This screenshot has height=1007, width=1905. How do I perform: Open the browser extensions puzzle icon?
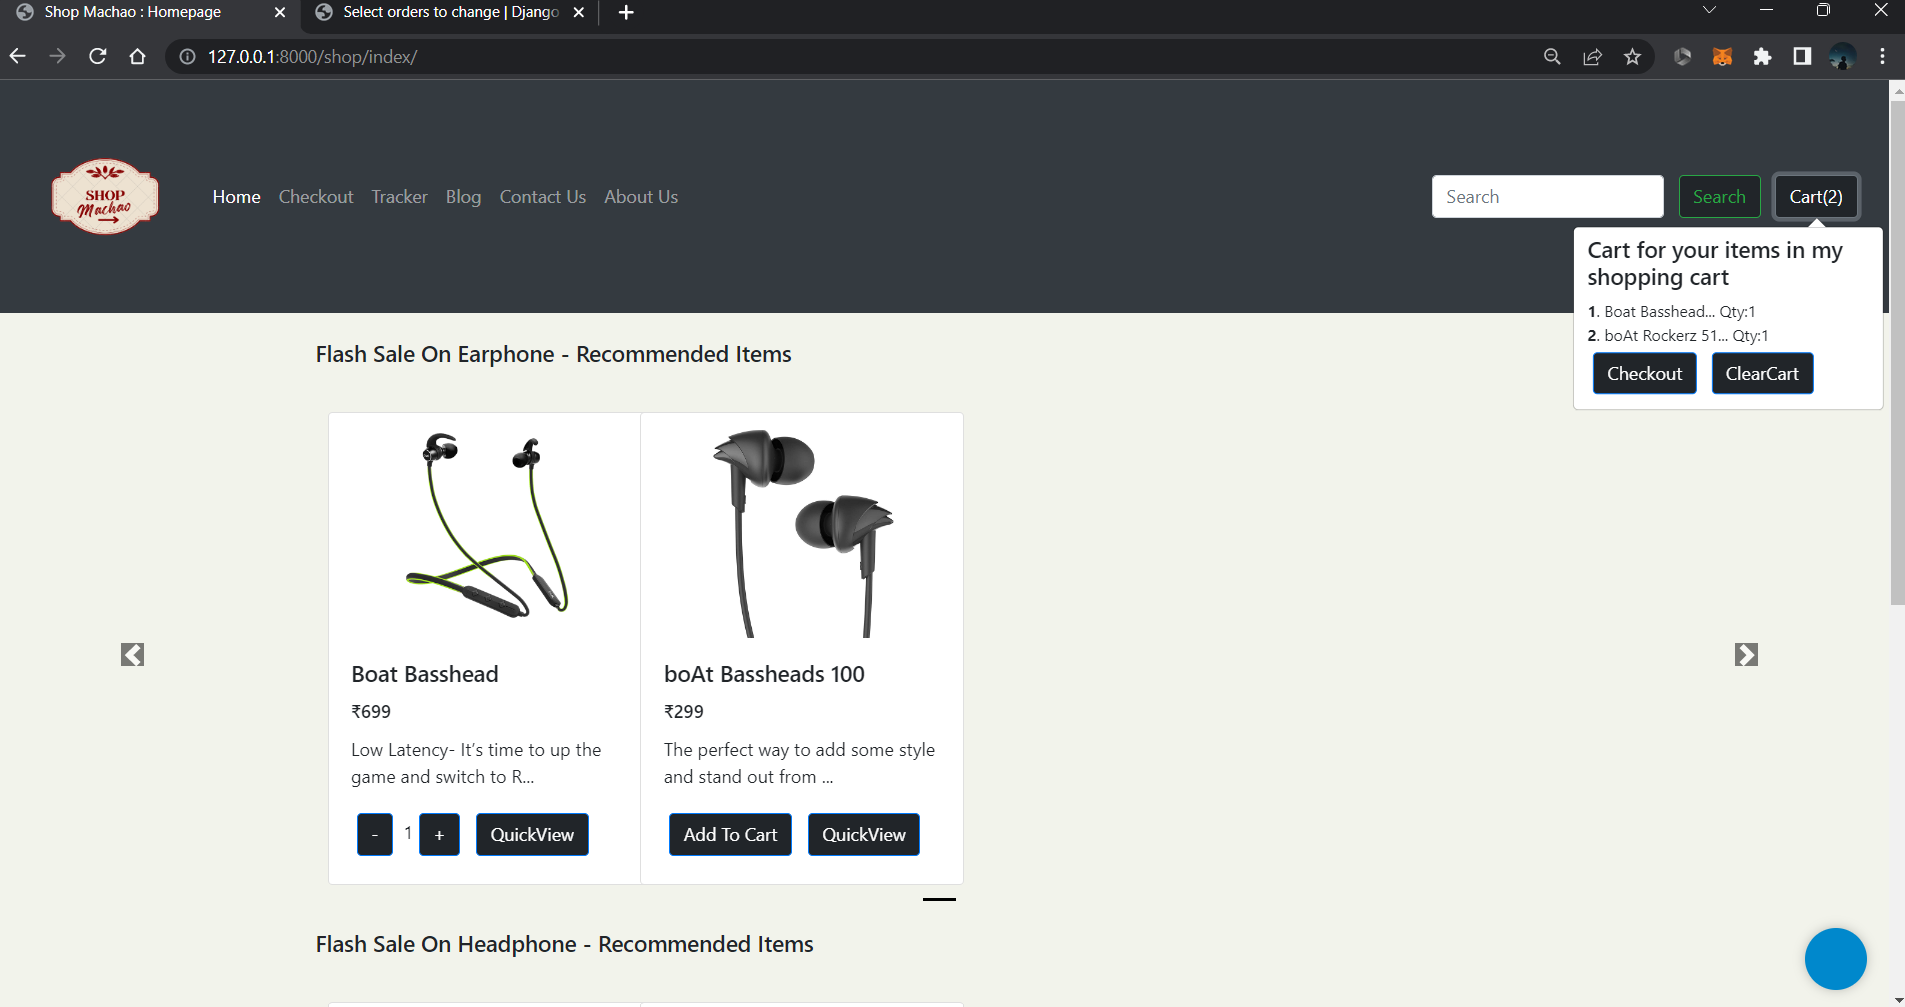tap(1763, 56)
